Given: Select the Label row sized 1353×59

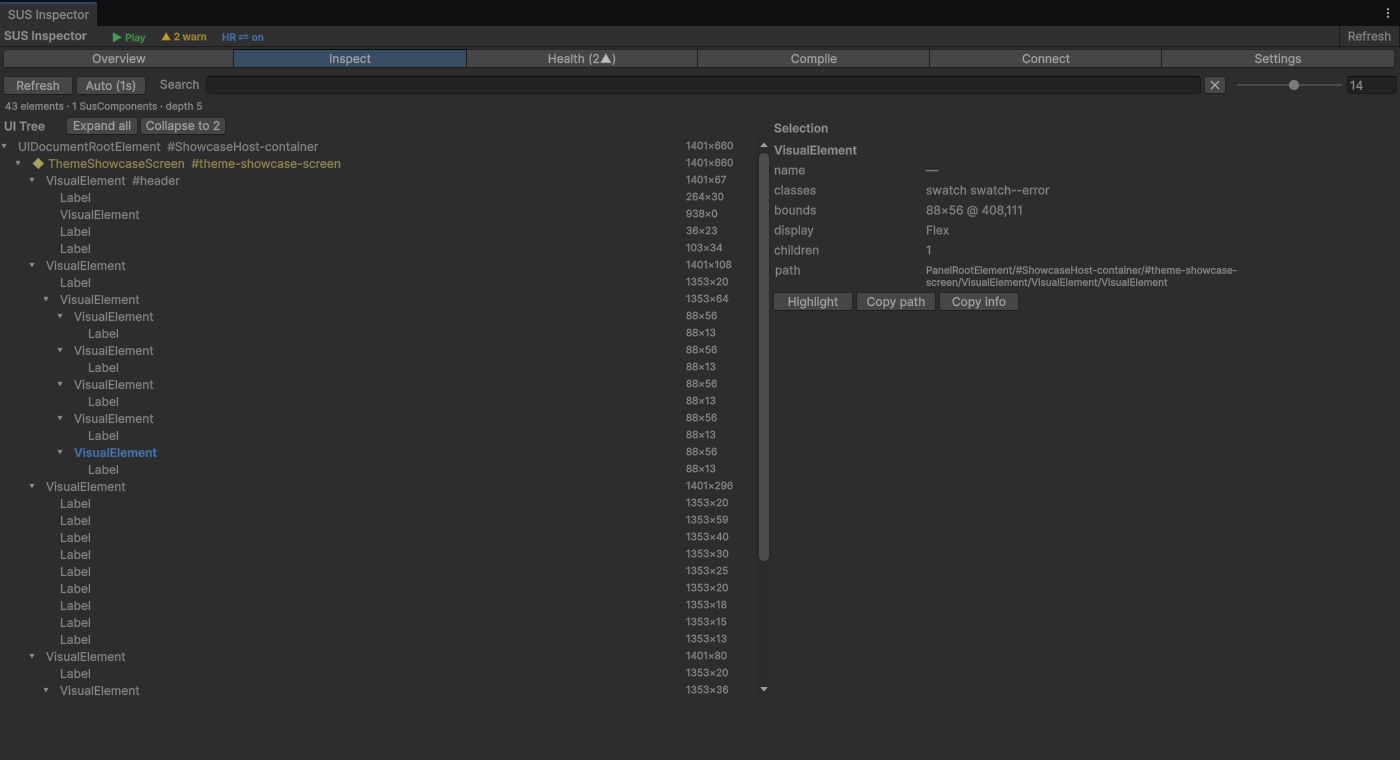Looking at the screenshot, I should pyautogui.click(x=380, y=520).
